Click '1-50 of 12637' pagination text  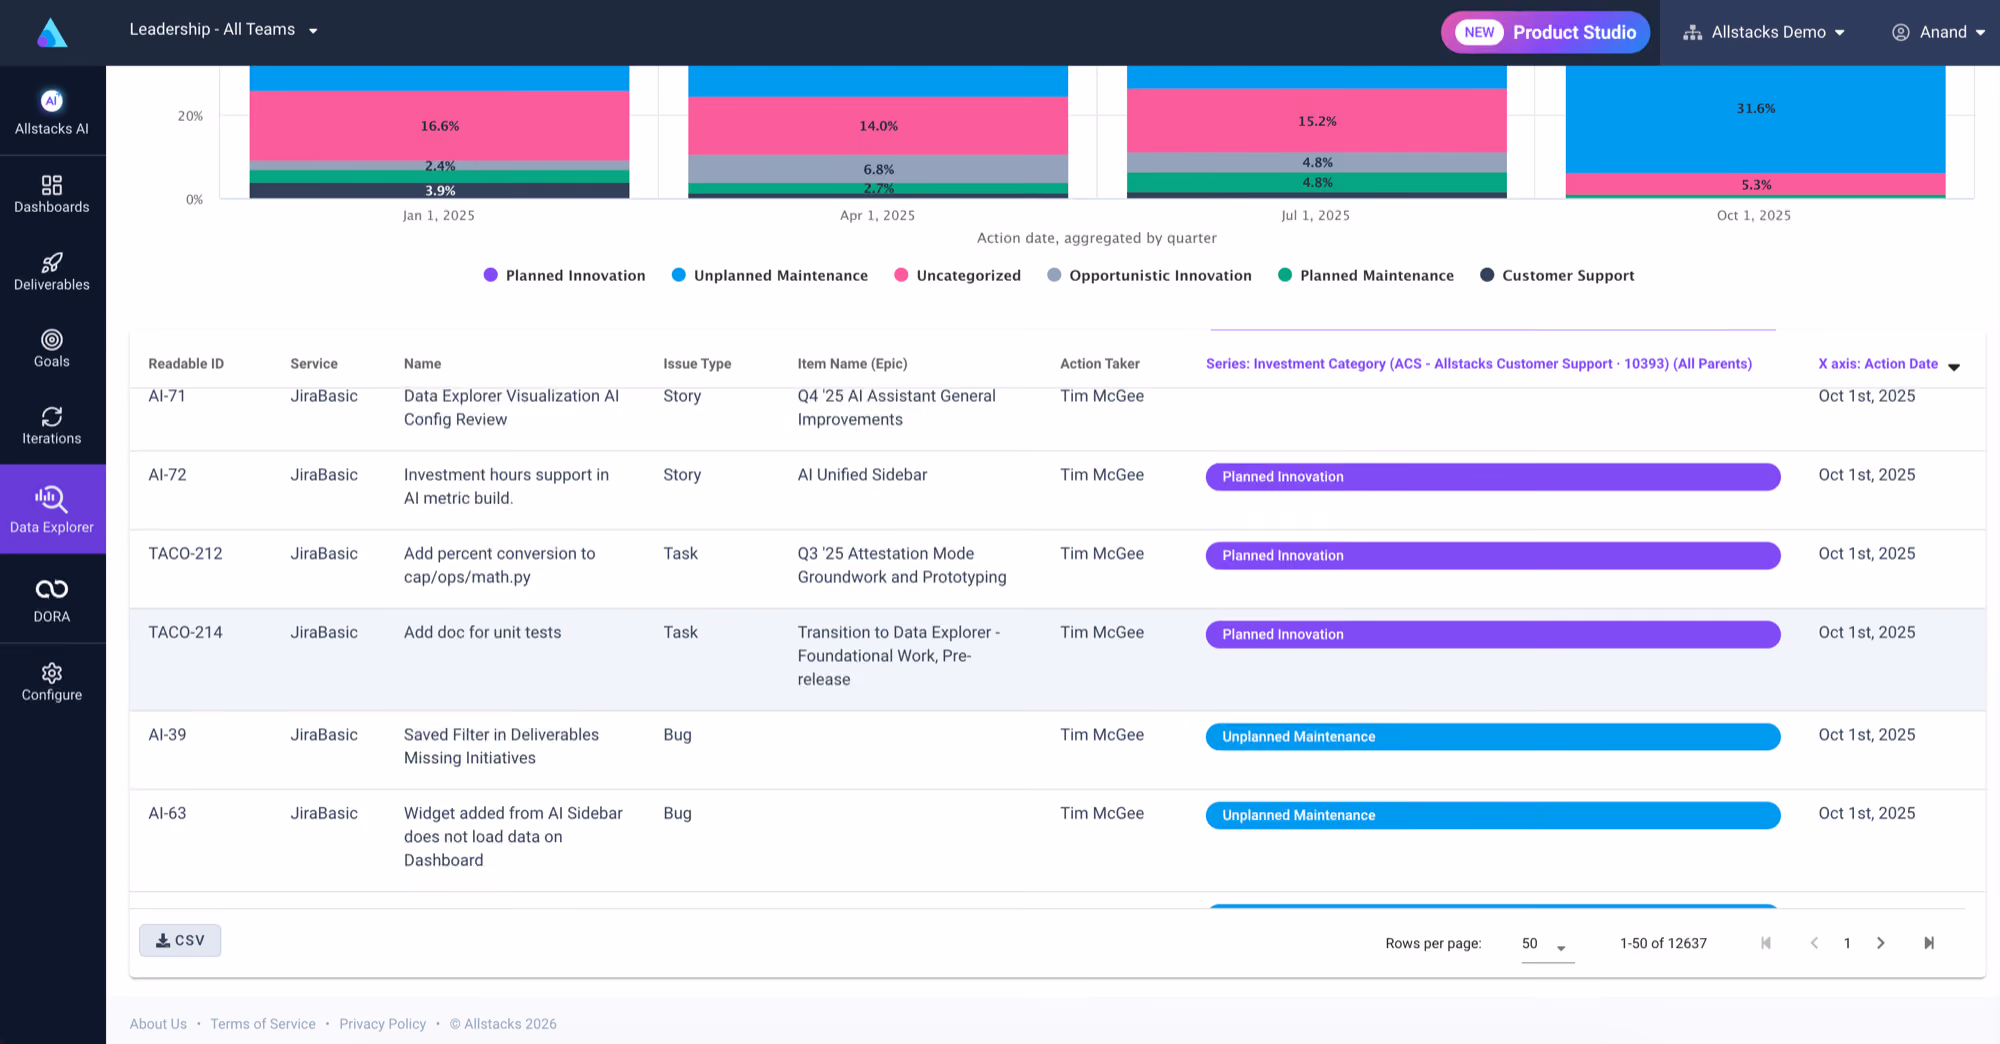point(1663,944)
